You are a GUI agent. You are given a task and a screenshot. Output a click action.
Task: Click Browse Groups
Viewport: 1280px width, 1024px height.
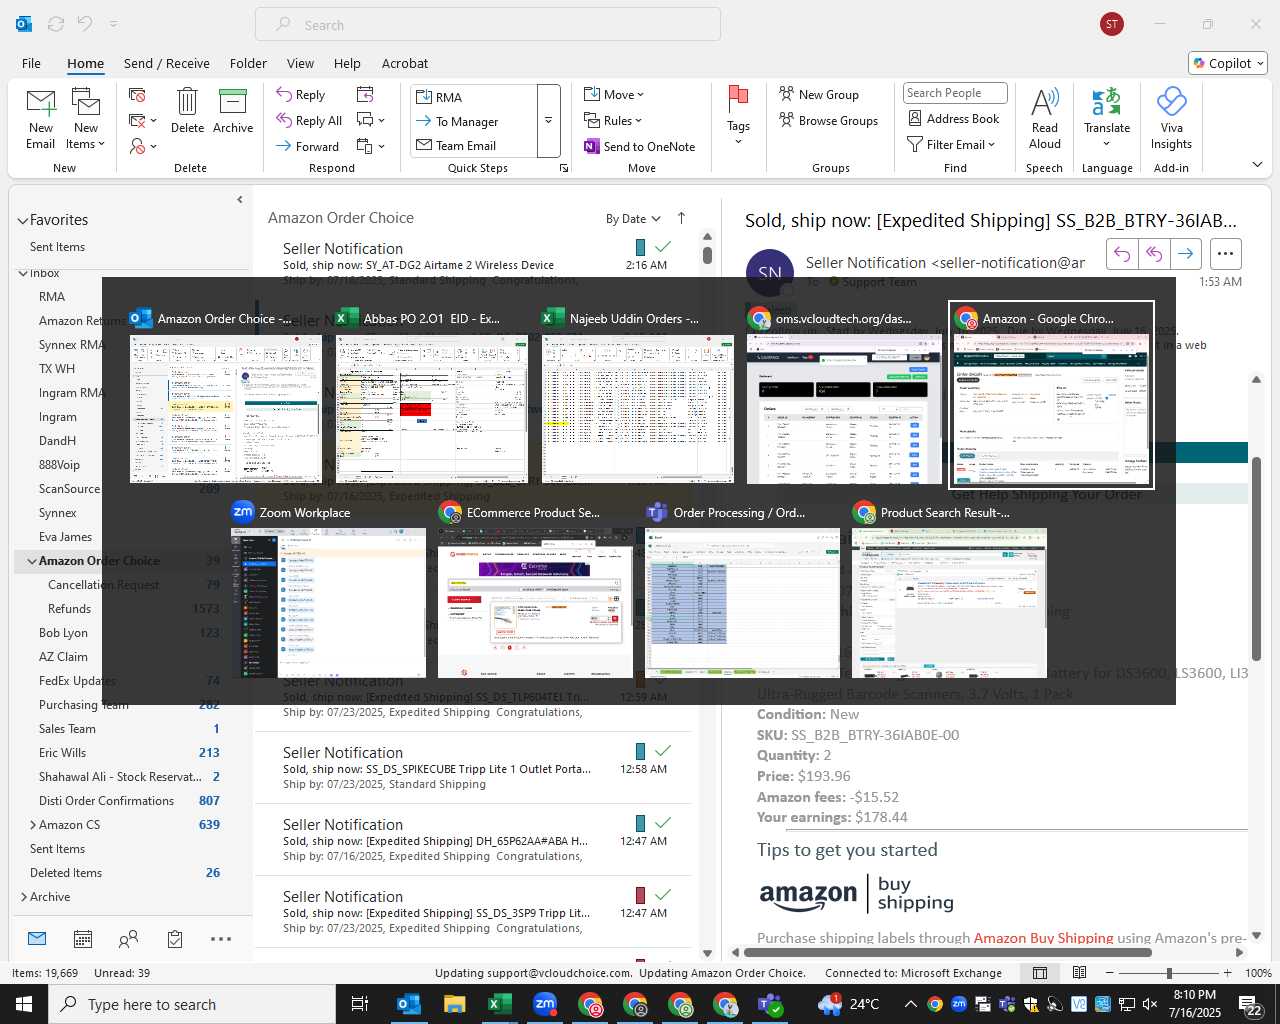828,120
